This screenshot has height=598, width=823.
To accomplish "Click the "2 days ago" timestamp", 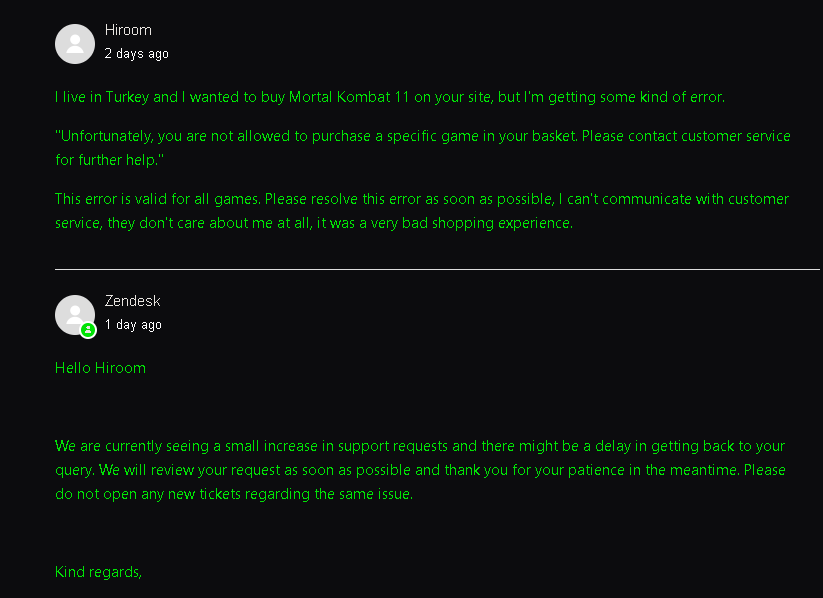I will tap(136, 54).
